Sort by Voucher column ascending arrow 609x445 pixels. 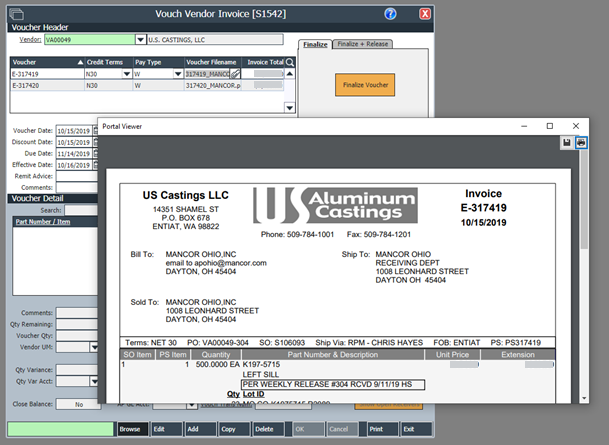(80, 62)
